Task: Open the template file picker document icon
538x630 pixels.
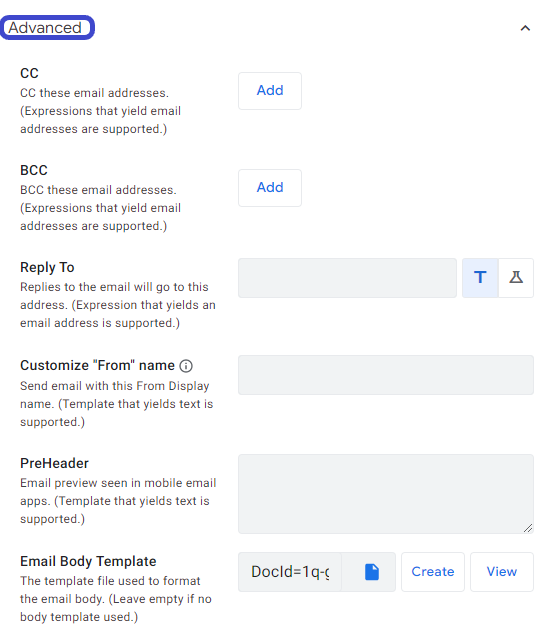Action: pyautogui.click(x=372, y=572)
